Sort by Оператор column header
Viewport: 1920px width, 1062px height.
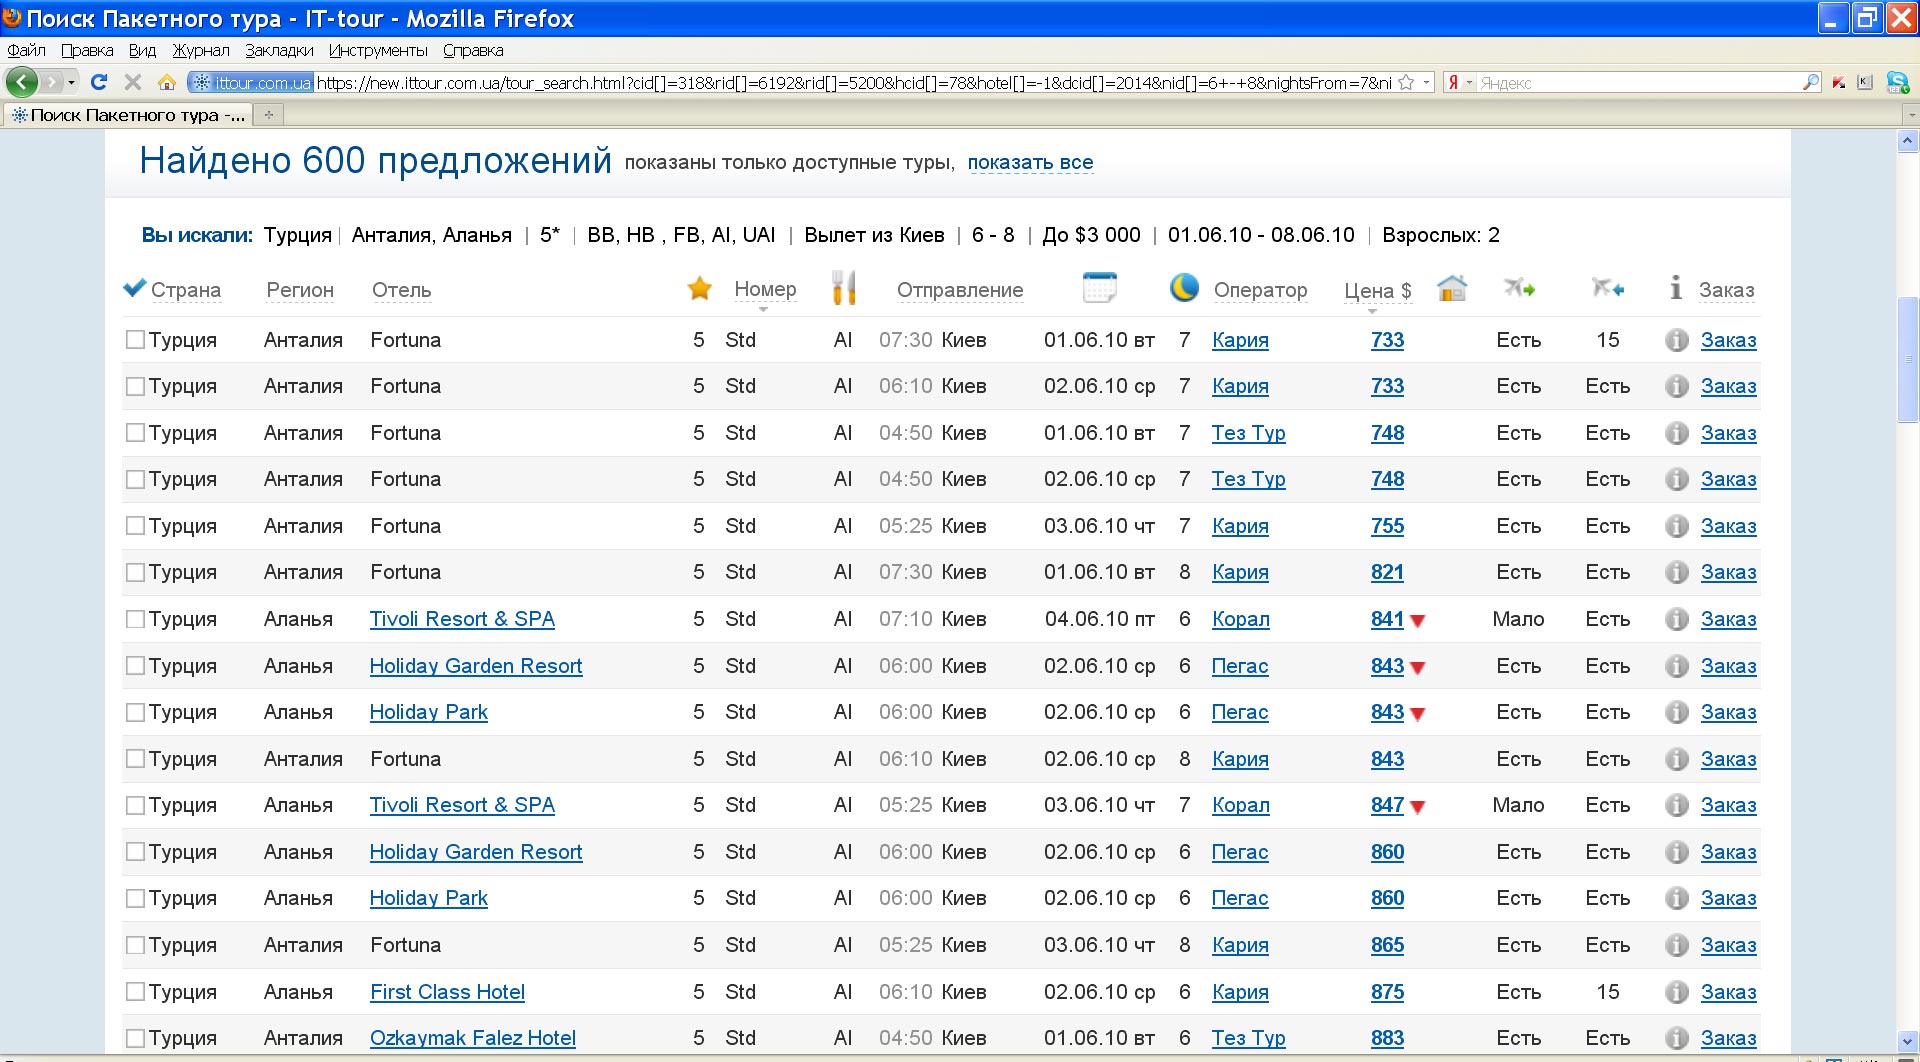point(1260,290)
